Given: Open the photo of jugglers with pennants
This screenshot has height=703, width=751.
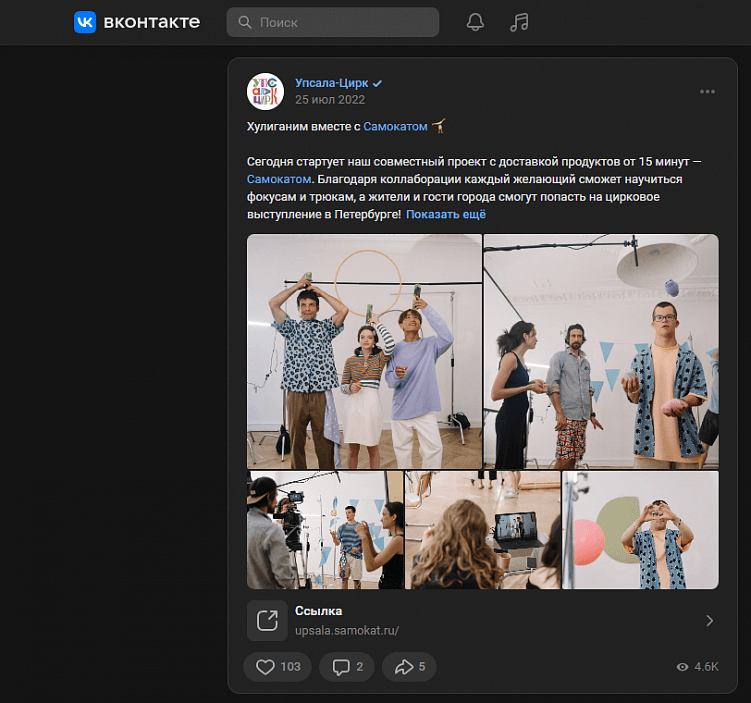Looking at the screenshot, I should 601,351.
